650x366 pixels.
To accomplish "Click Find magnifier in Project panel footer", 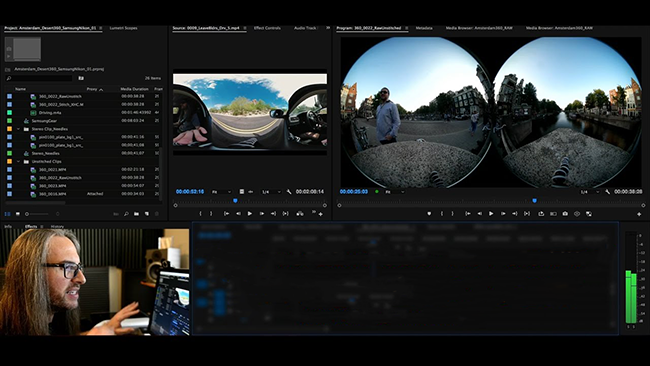I will [x=126, y=214].
